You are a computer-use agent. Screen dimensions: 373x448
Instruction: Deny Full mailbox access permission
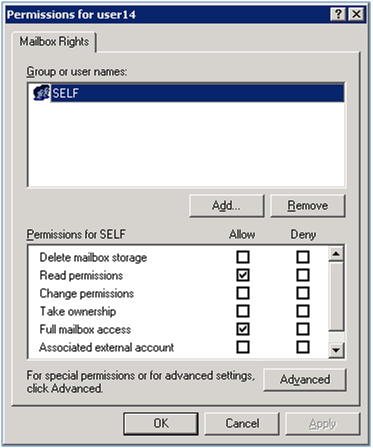point(303,329)
